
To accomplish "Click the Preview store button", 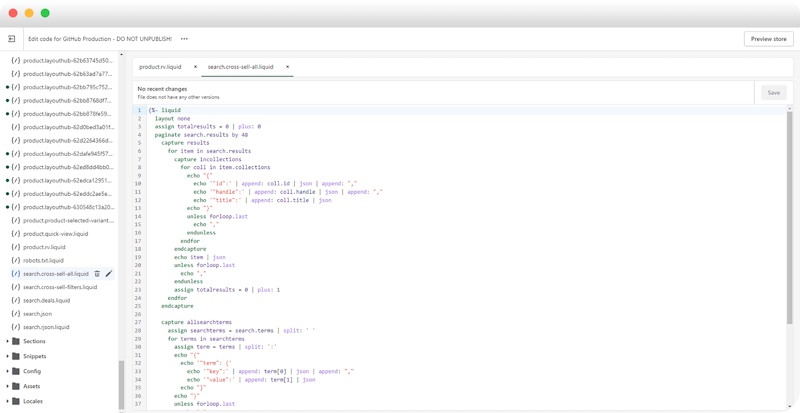I will [768, 39].
